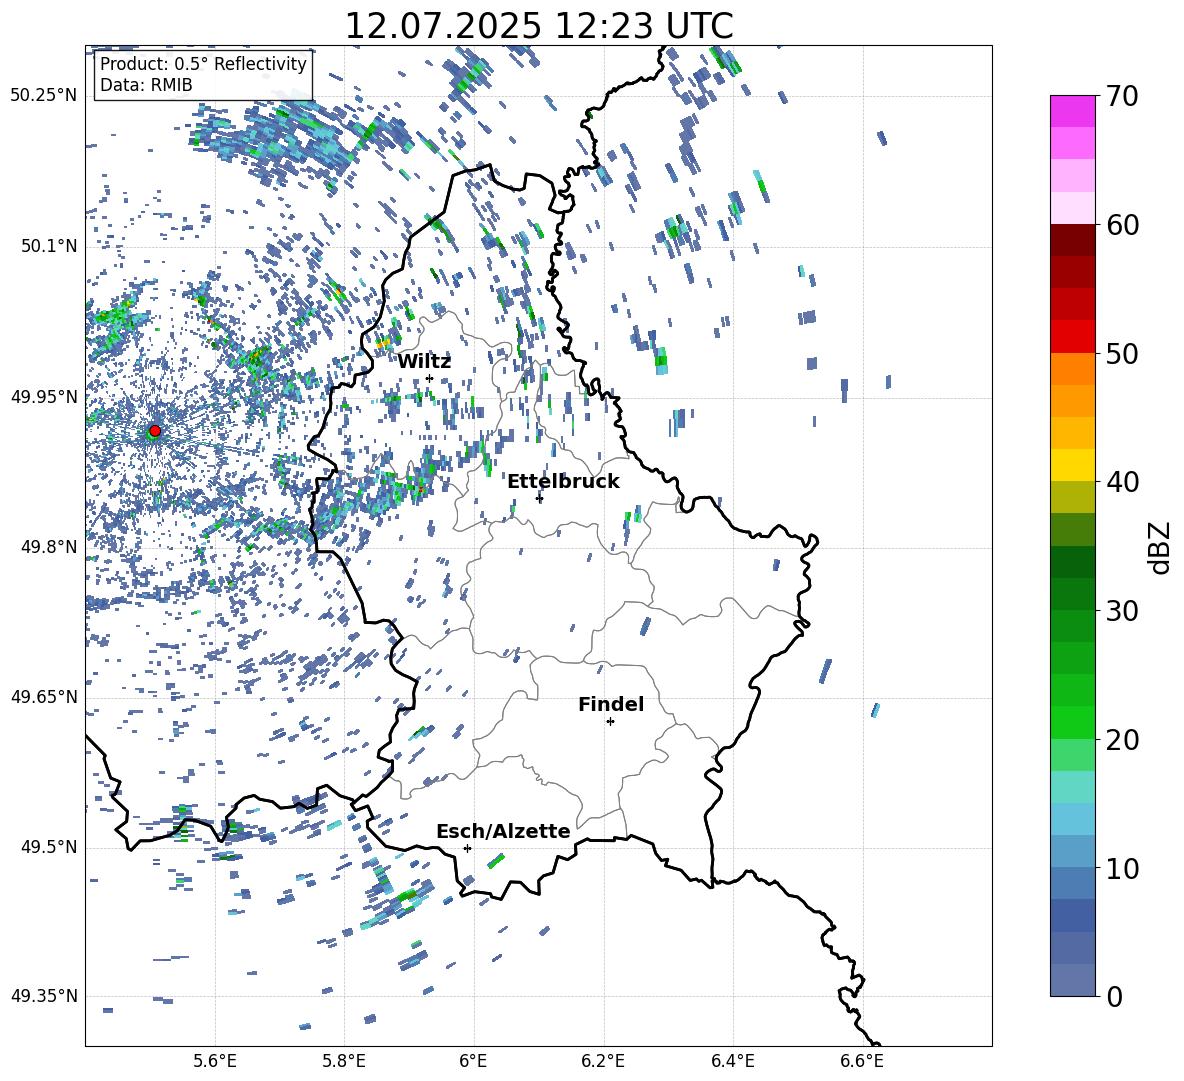Click the 49.35°N latitude label
This screenshot has width=1184, height=1081.
pyautogui.click(x=44, y=996)
